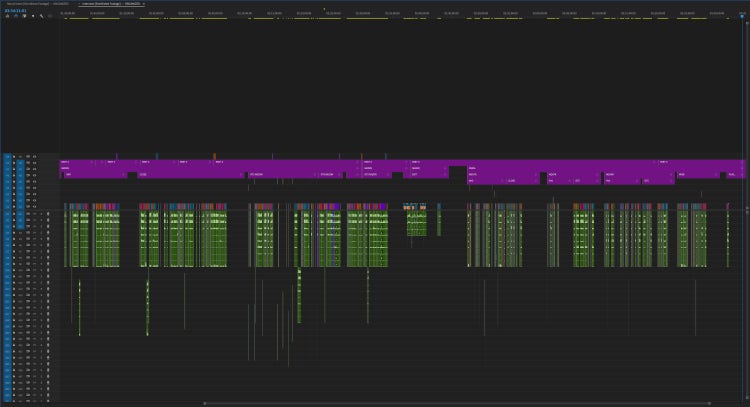Toggle source patching on track A1
Screen dimensions: 750x407
[x=8, y=214]
